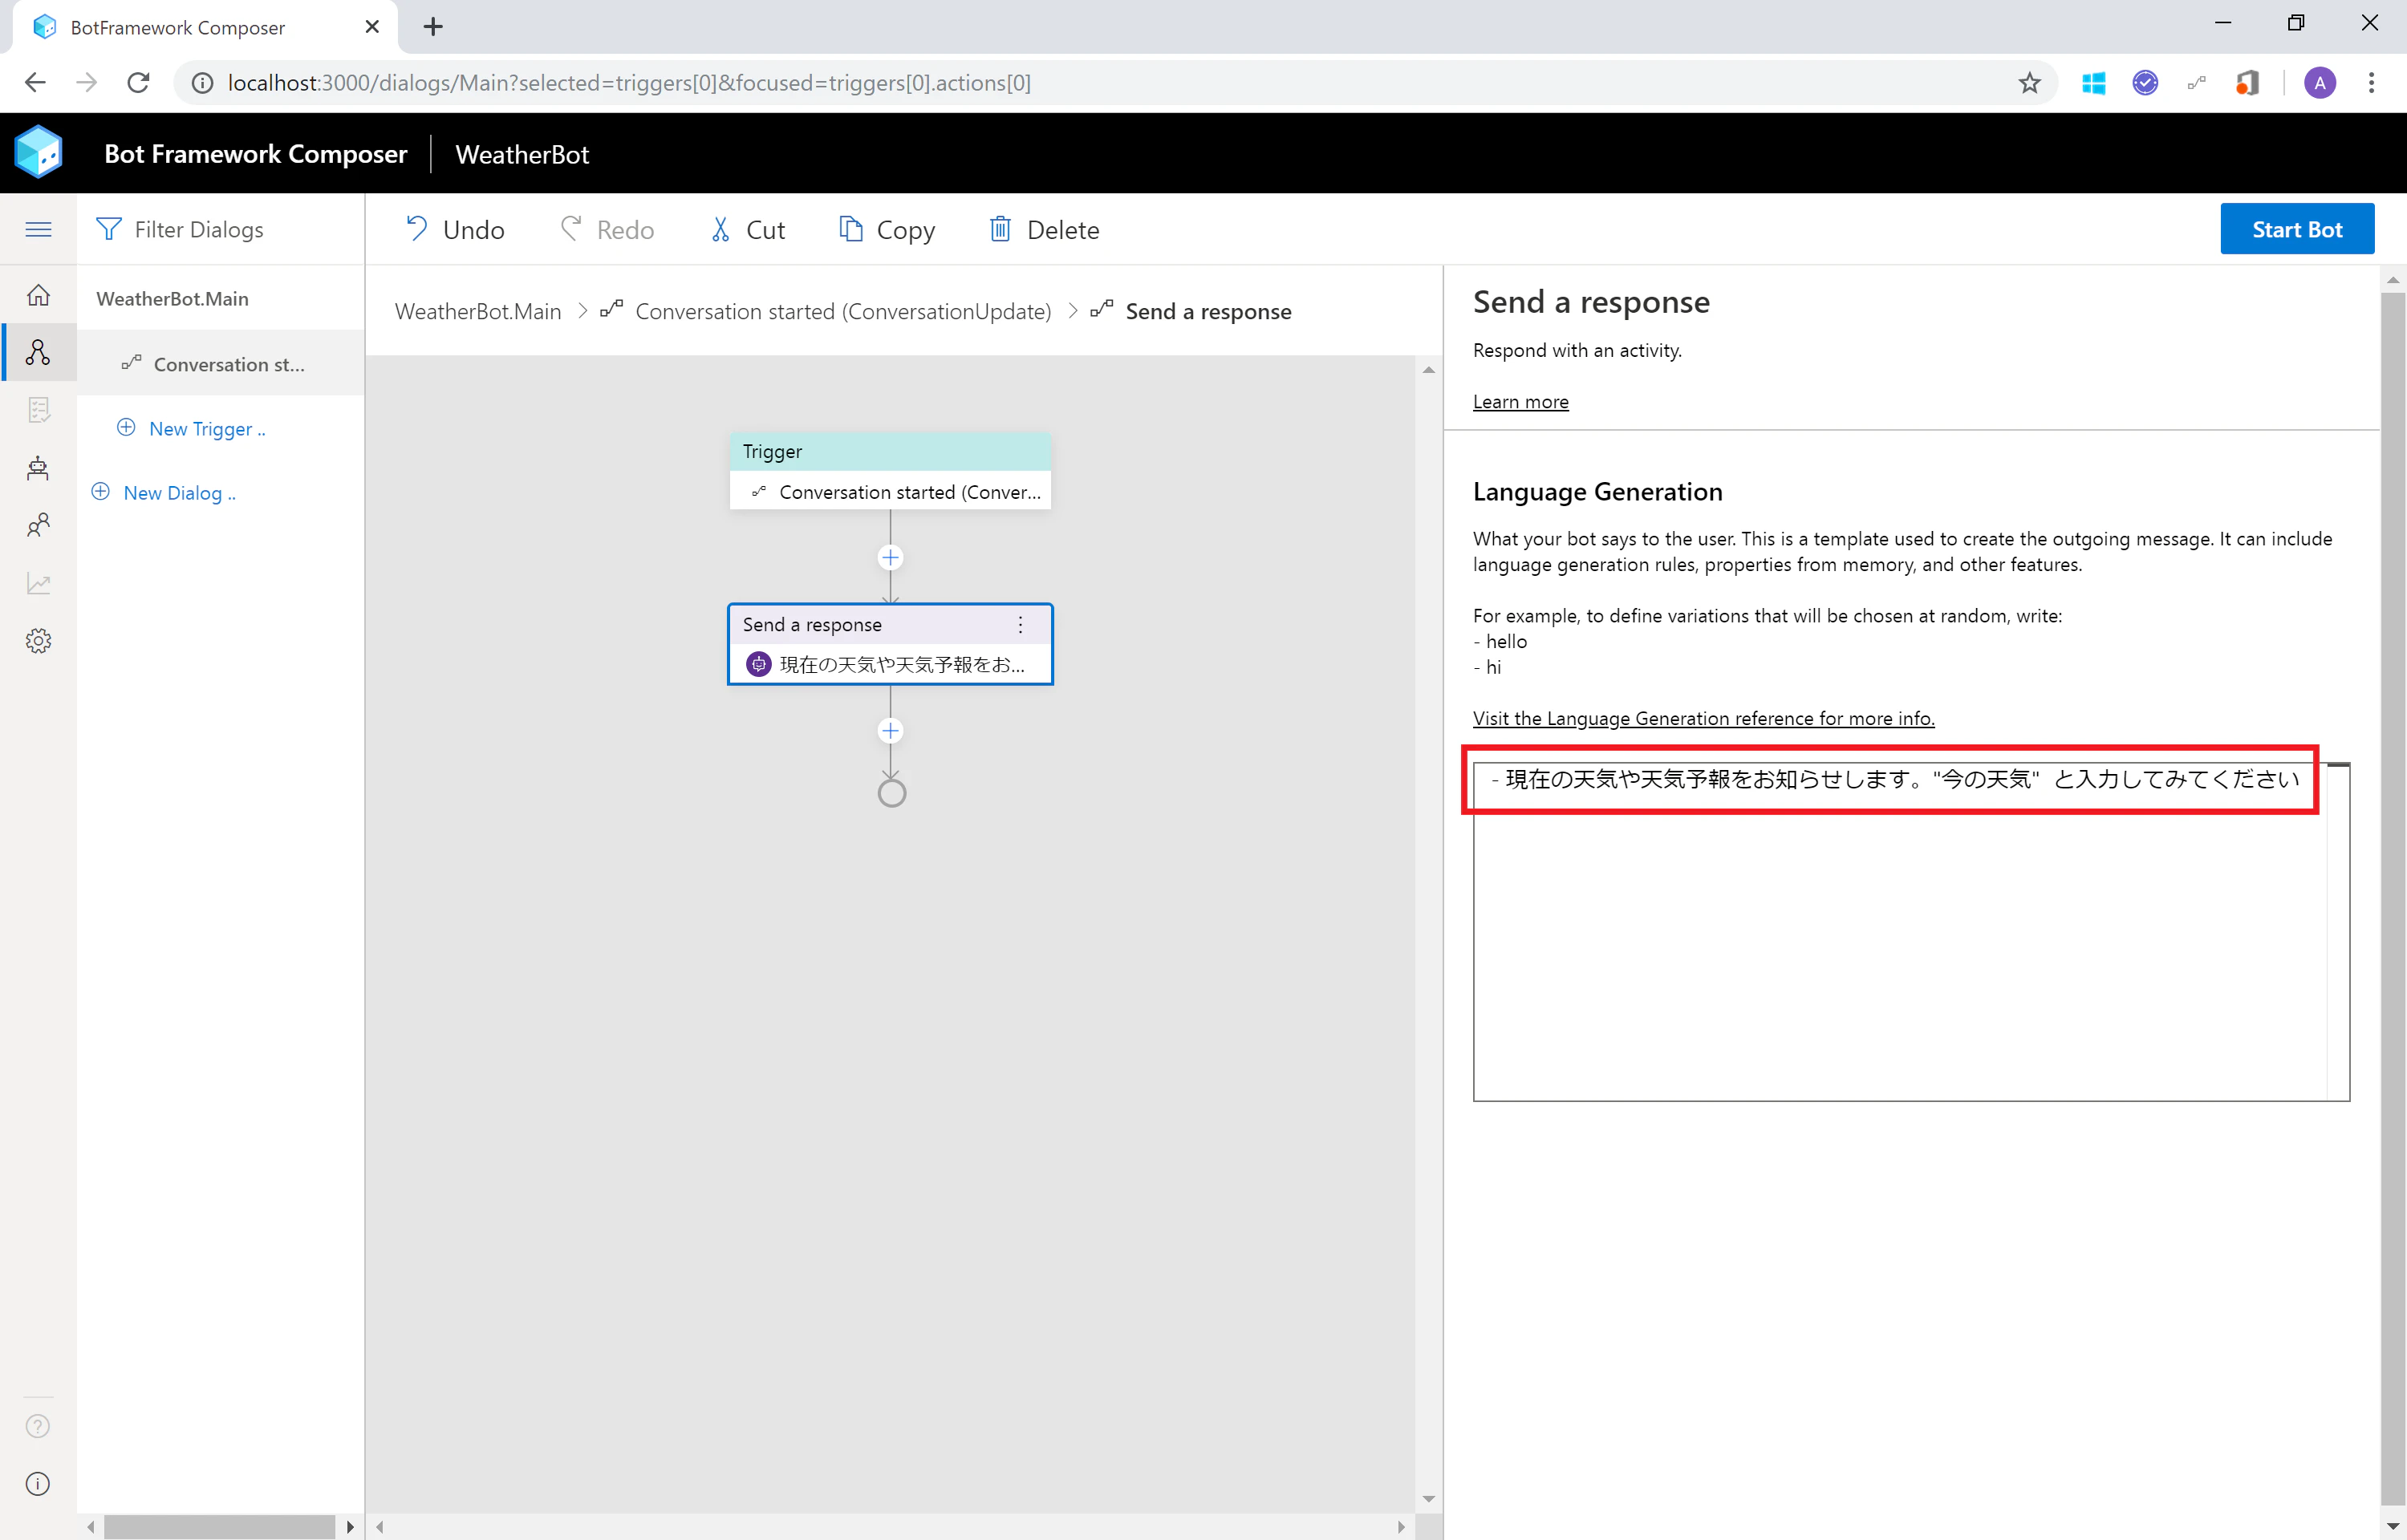Click the Bot Framework Composer logo
This screenshot has height=1540, width=2407.
point(39,153)
